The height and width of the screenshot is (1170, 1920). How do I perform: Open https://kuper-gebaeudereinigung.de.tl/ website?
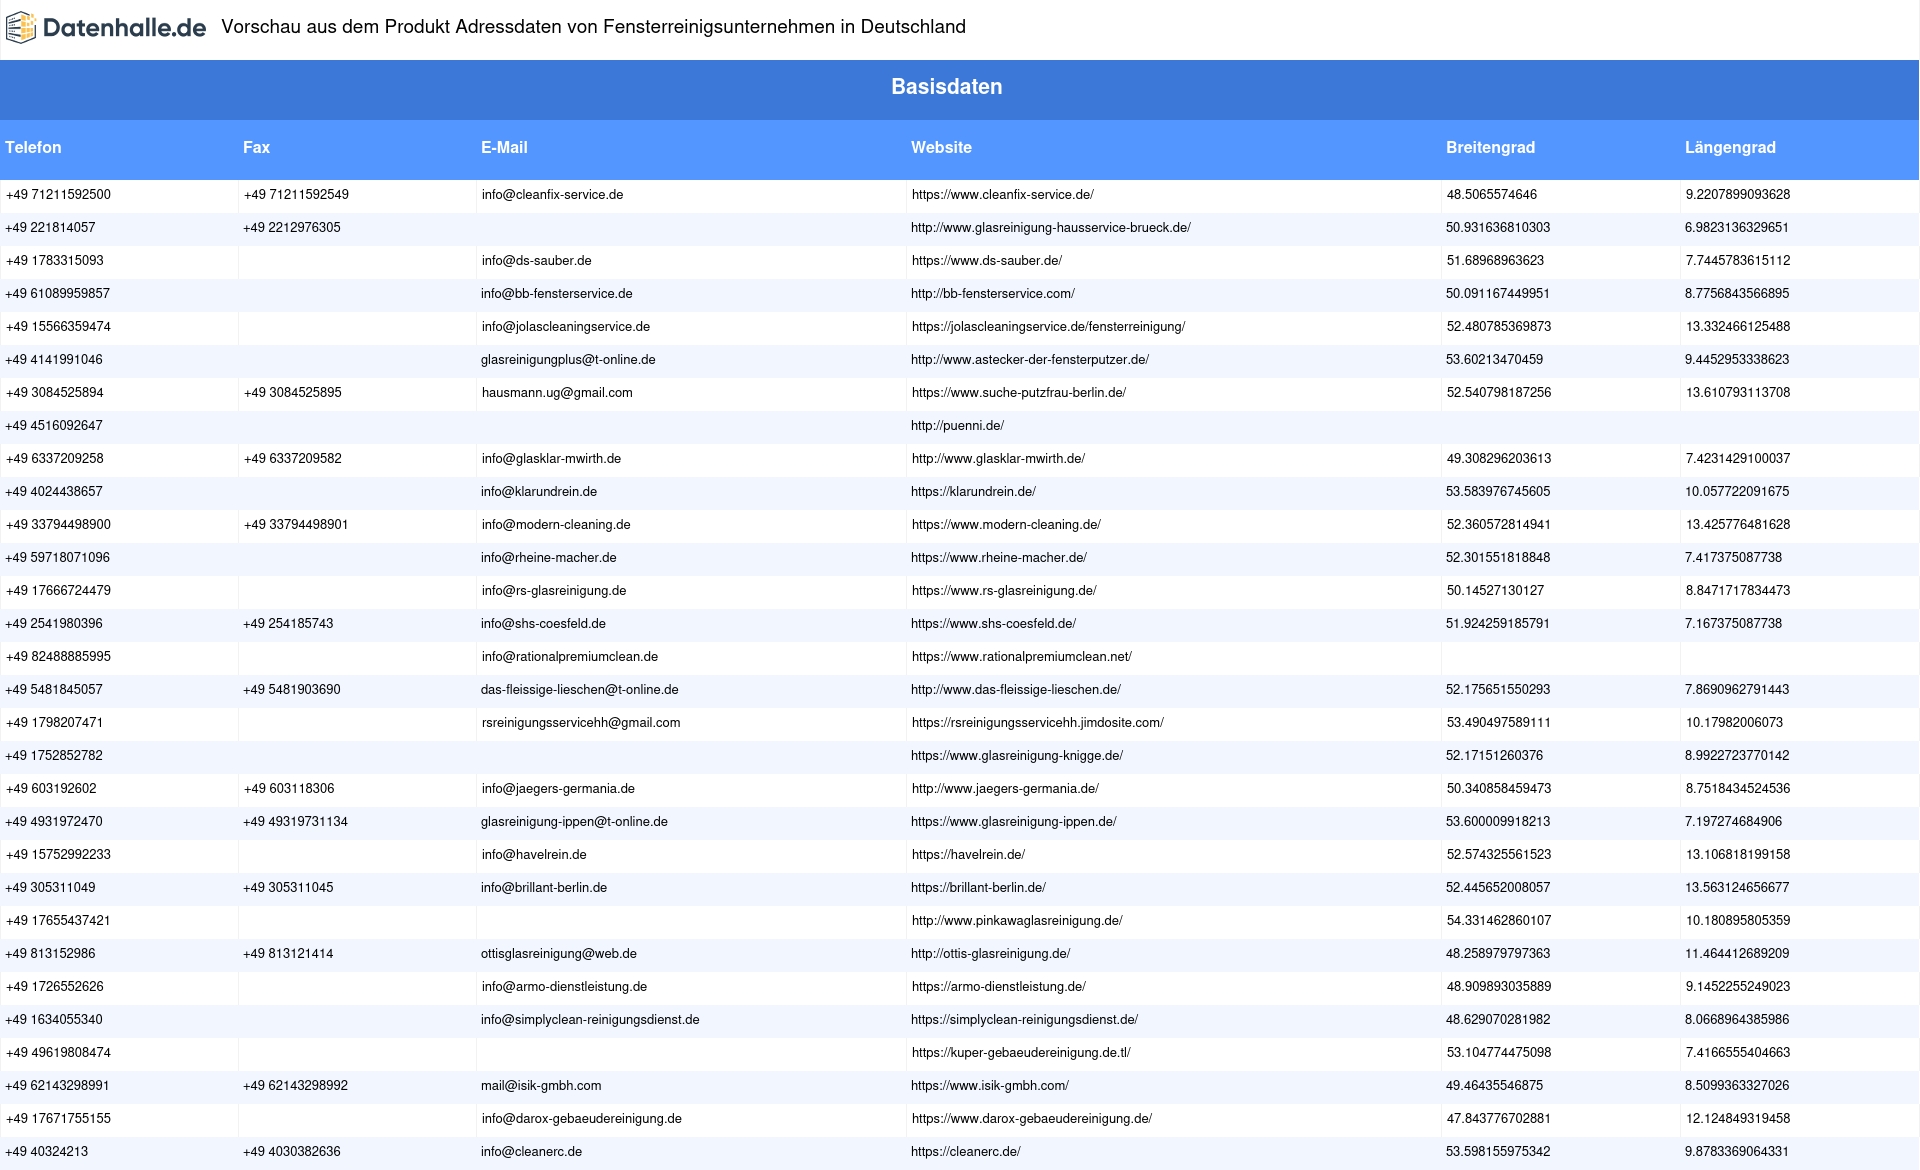coord(1021,1053)
